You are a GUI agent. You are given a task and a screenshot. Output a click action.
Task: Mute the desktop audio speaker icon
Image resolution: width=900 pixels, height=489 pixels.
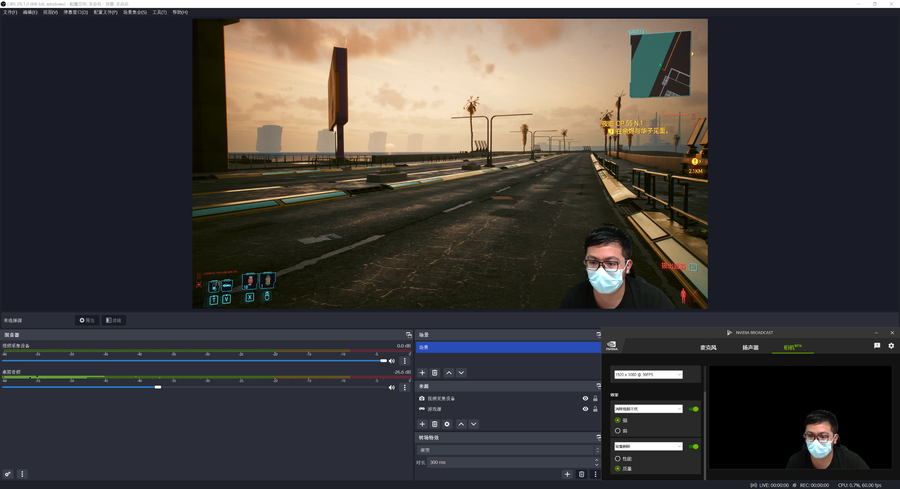click(x=392, y=387)
